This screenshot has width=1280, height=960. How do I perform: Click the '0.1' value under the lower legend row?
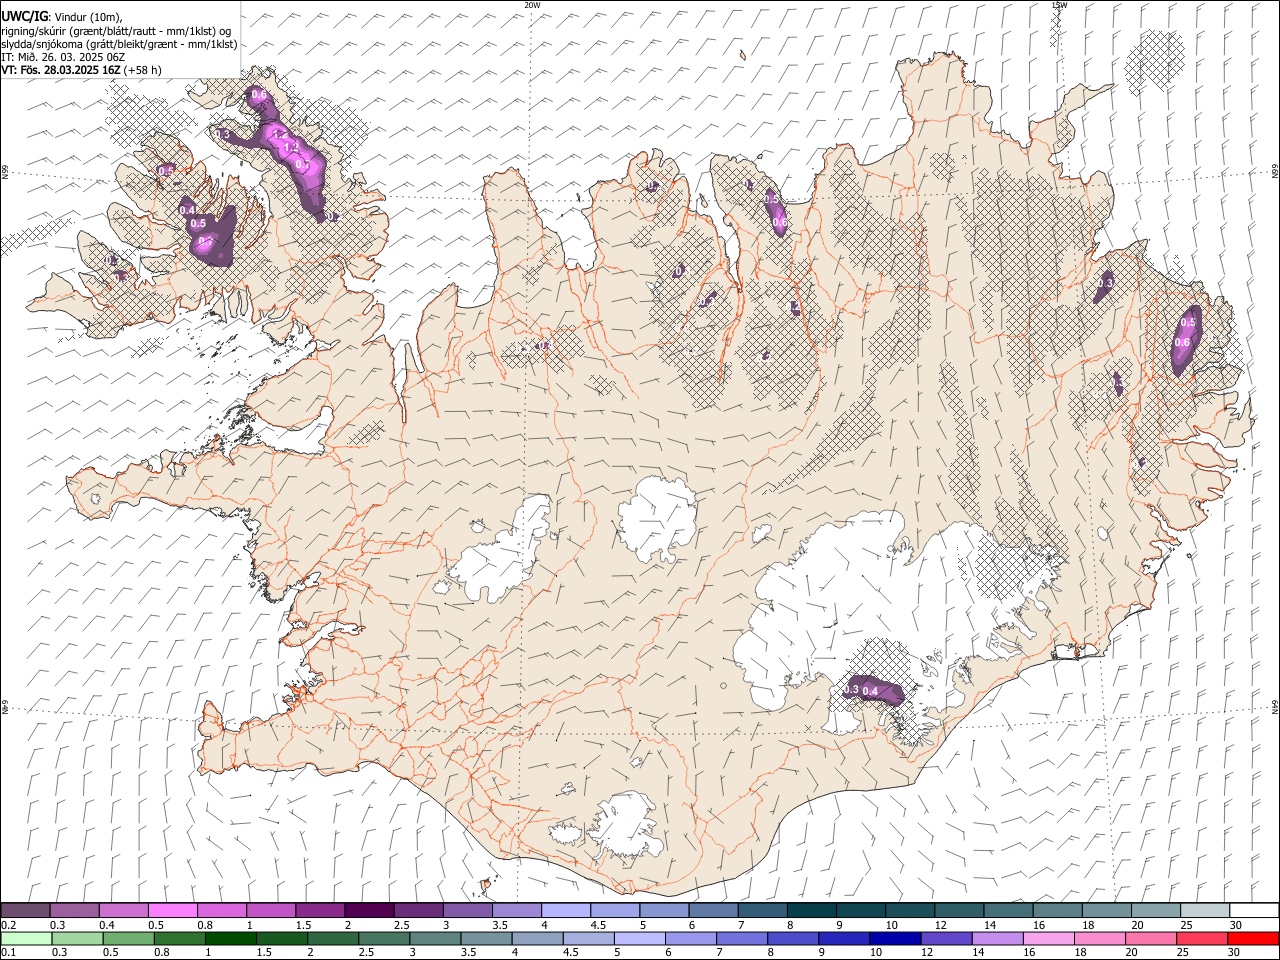pos(8,952)
